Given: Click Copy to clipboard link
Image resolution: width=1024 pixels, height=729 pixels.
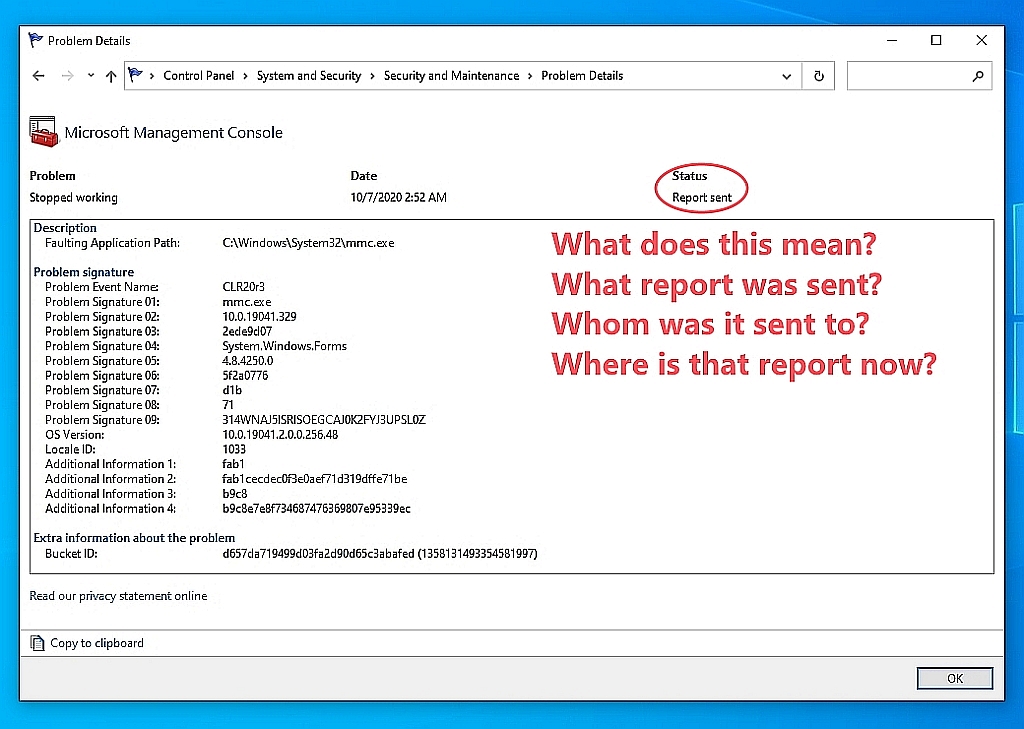Looking at the screenshot, I should [97, 643].
